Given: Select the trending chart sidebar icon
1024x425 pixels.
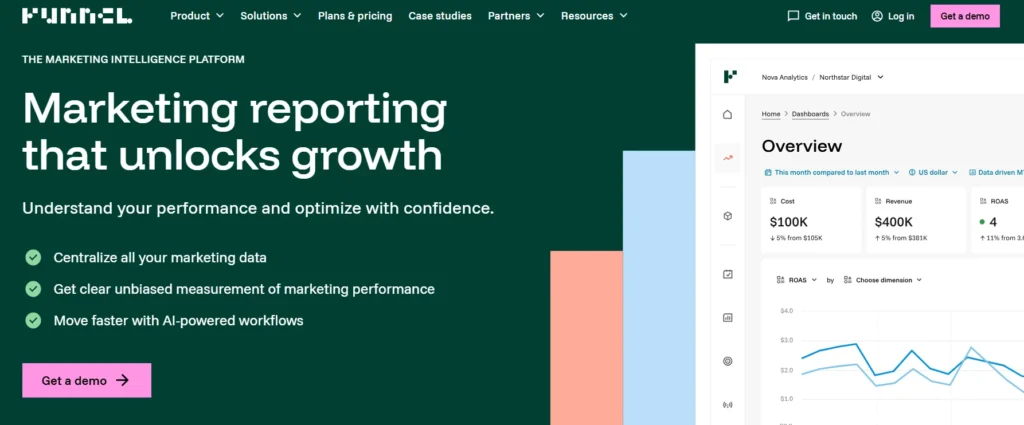Looking at the screenshot, I should click(x=727, y=157).
